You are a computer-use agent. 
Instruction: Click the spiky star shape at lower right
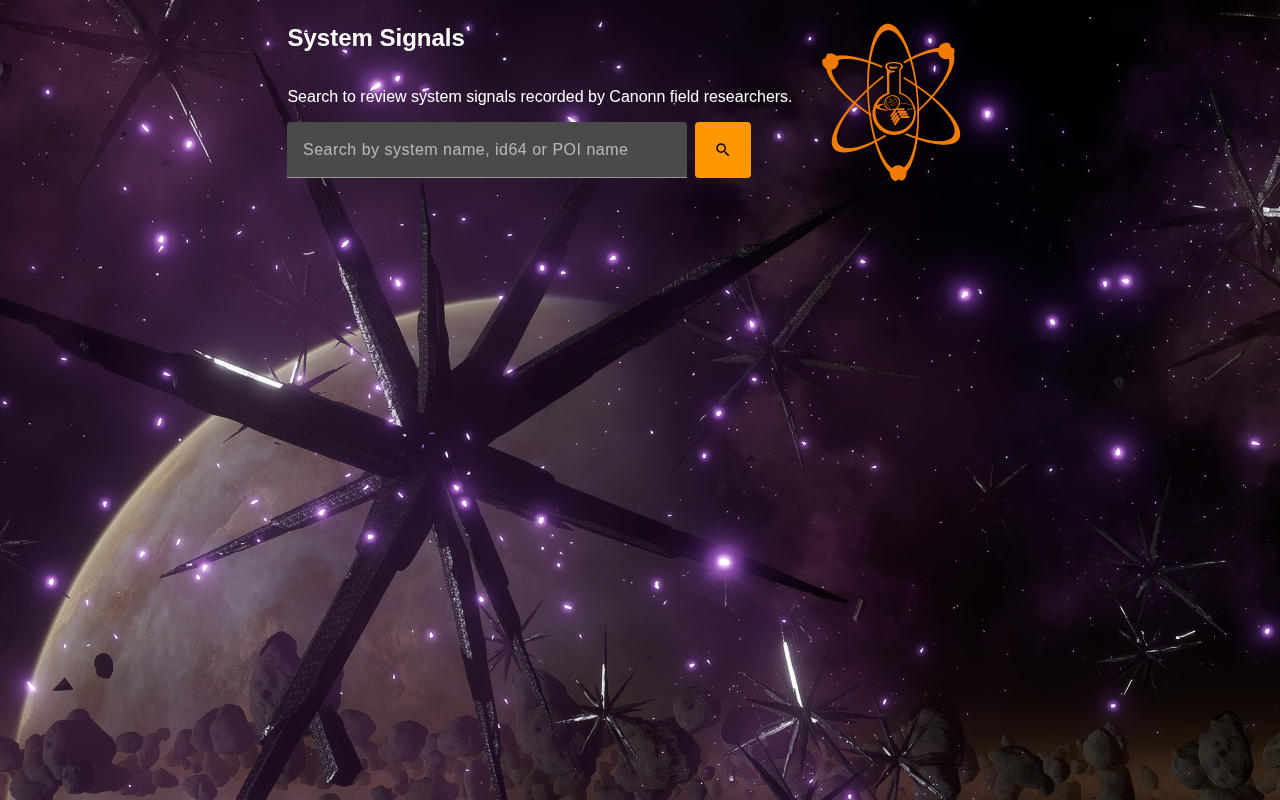(1150, 570)
